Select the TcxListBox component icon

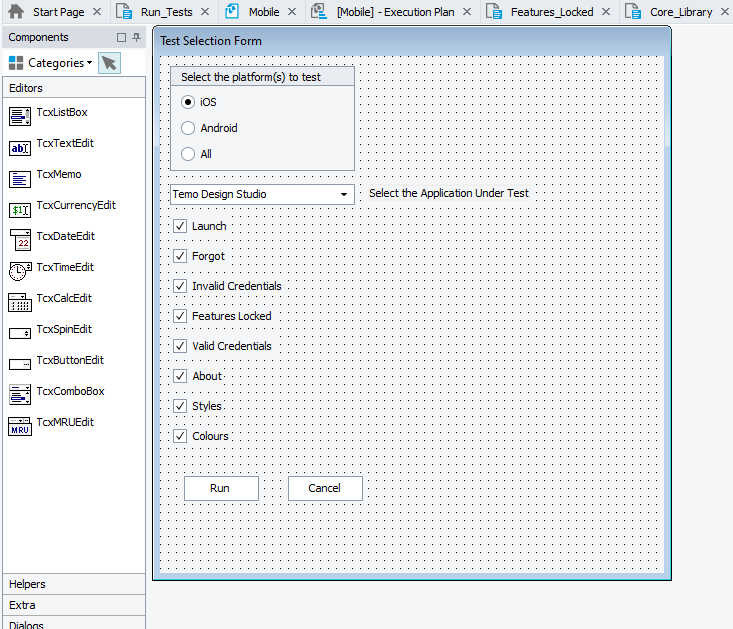20,117
